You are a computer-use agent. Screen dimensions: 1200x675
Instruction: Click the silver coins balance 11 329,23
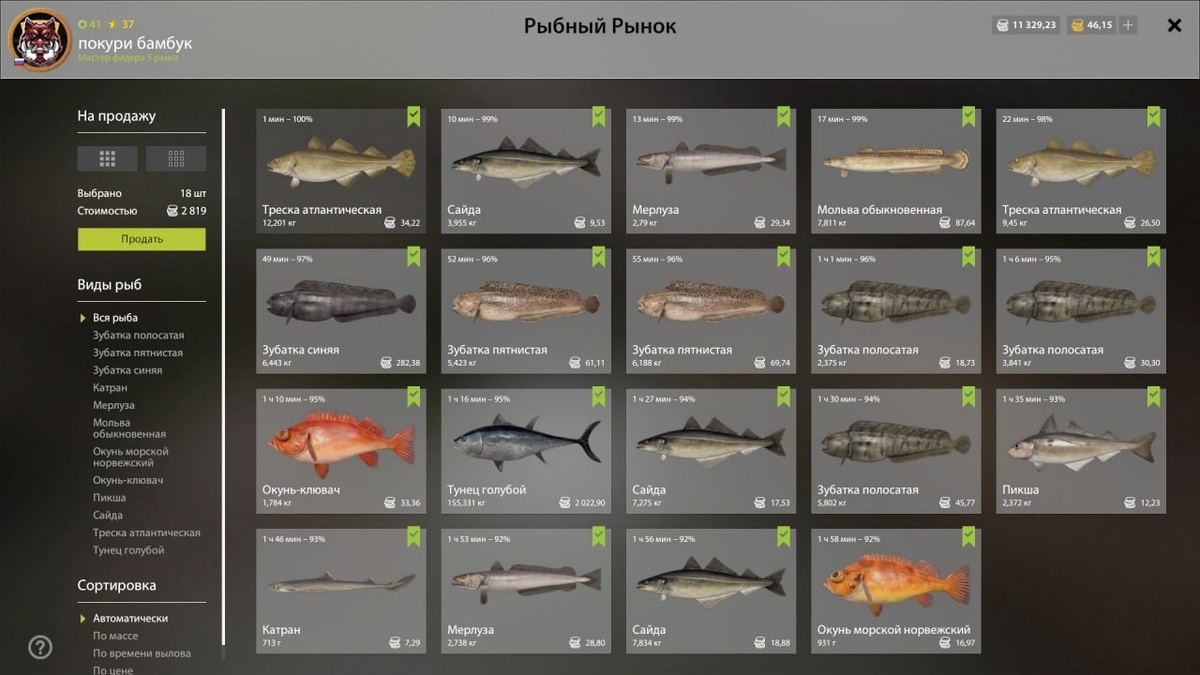(x=1025, y=25)
